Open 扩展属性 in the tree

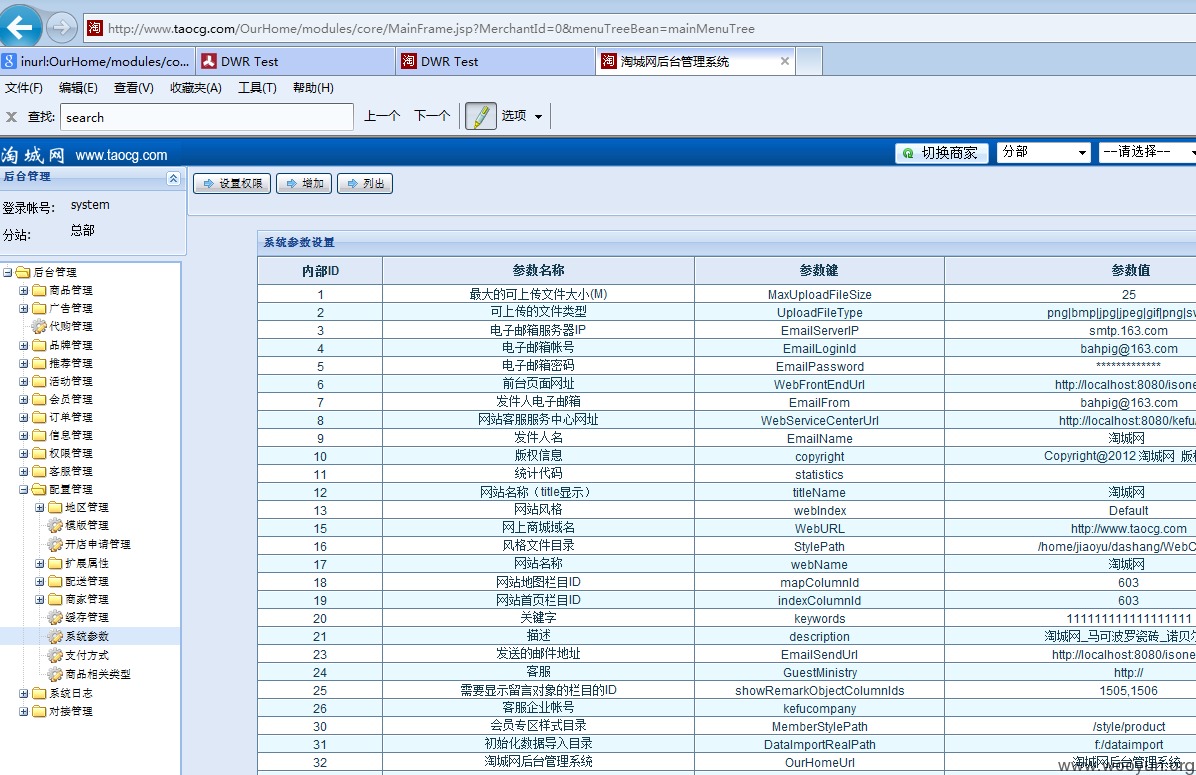87,563
